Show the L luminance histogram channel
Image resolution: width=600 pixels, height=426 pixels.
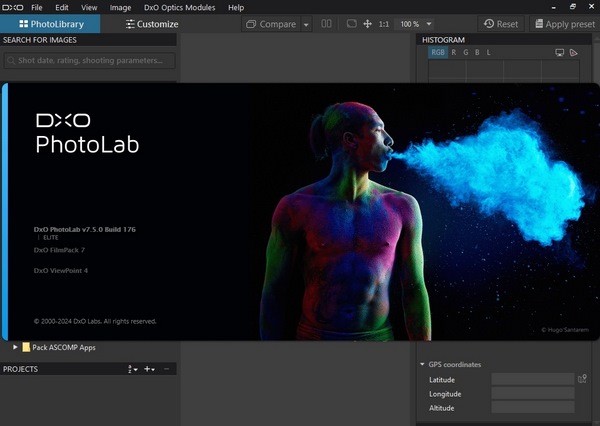489,52
